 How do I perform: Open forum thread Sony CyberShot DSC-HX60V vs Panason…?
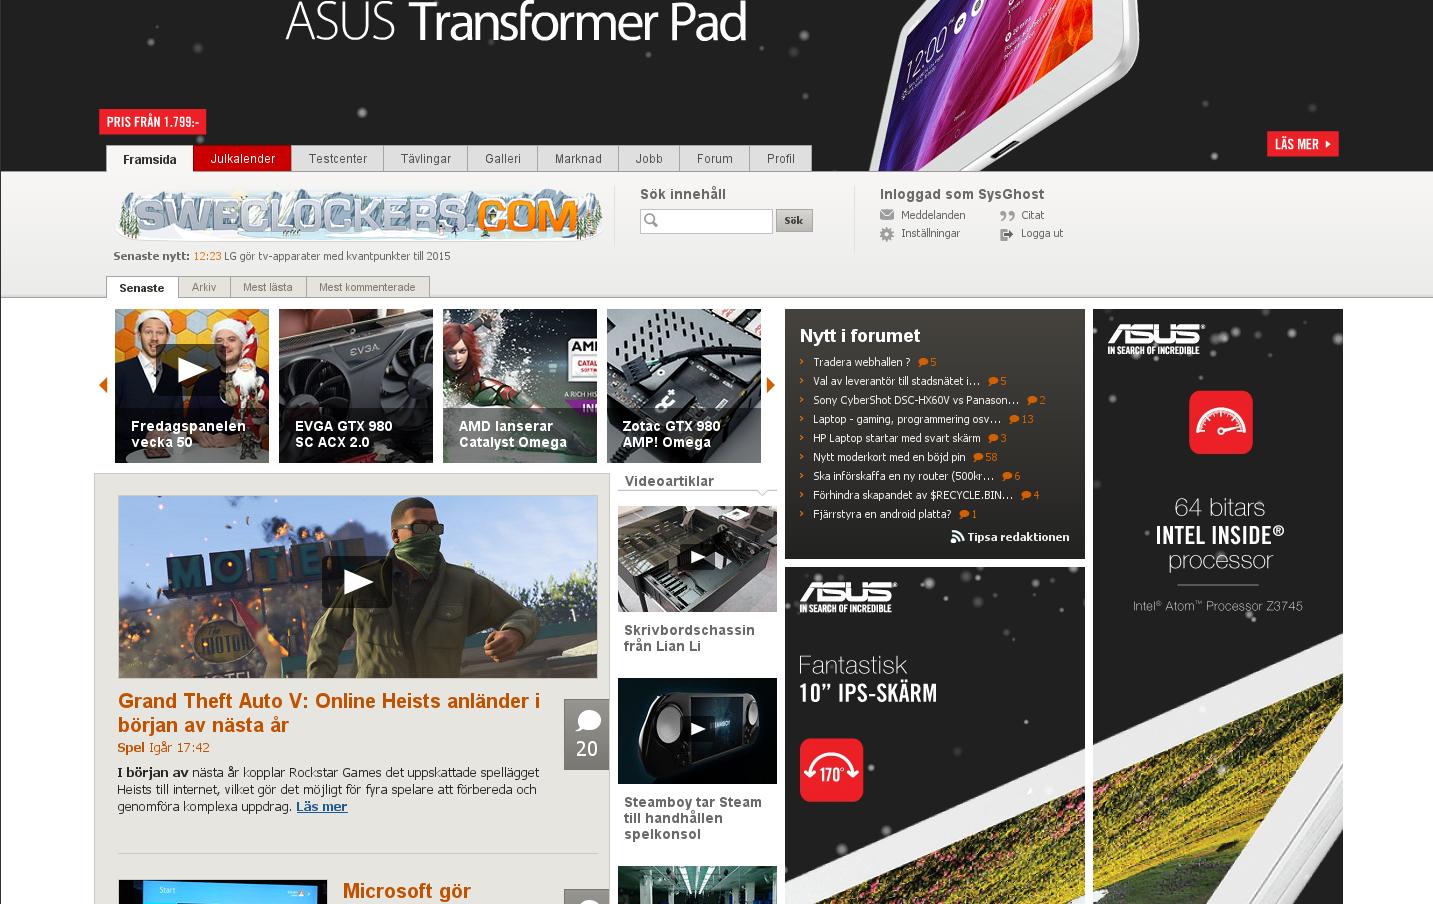916,400
